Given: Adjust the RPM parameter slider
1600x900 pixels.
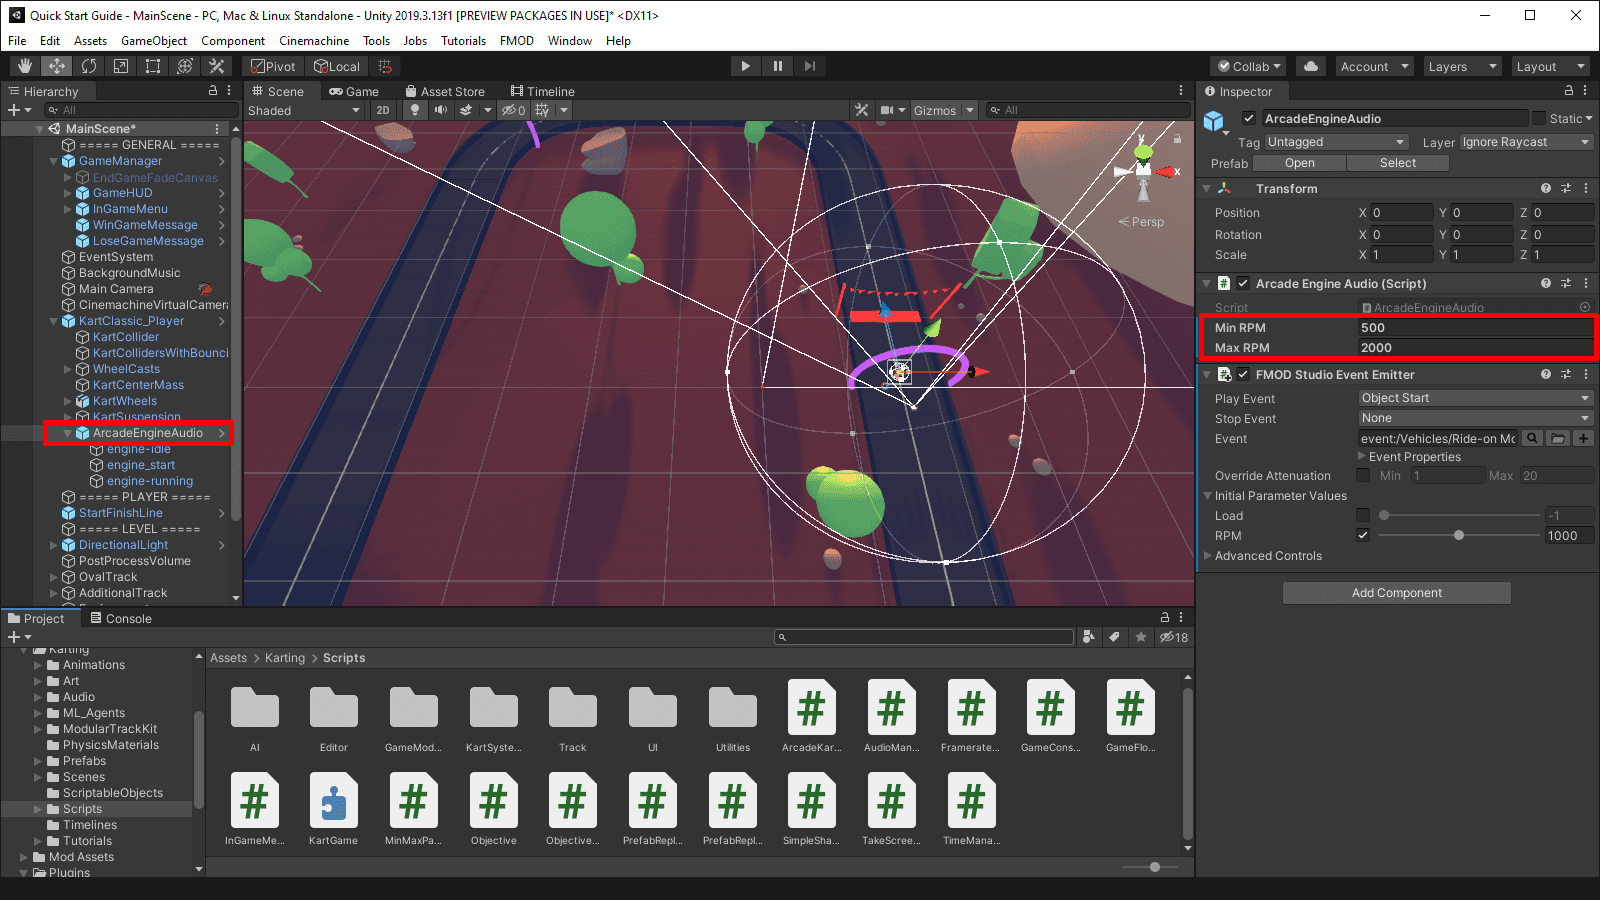Looking at the screenshot, I should (x=1459, y=535).
